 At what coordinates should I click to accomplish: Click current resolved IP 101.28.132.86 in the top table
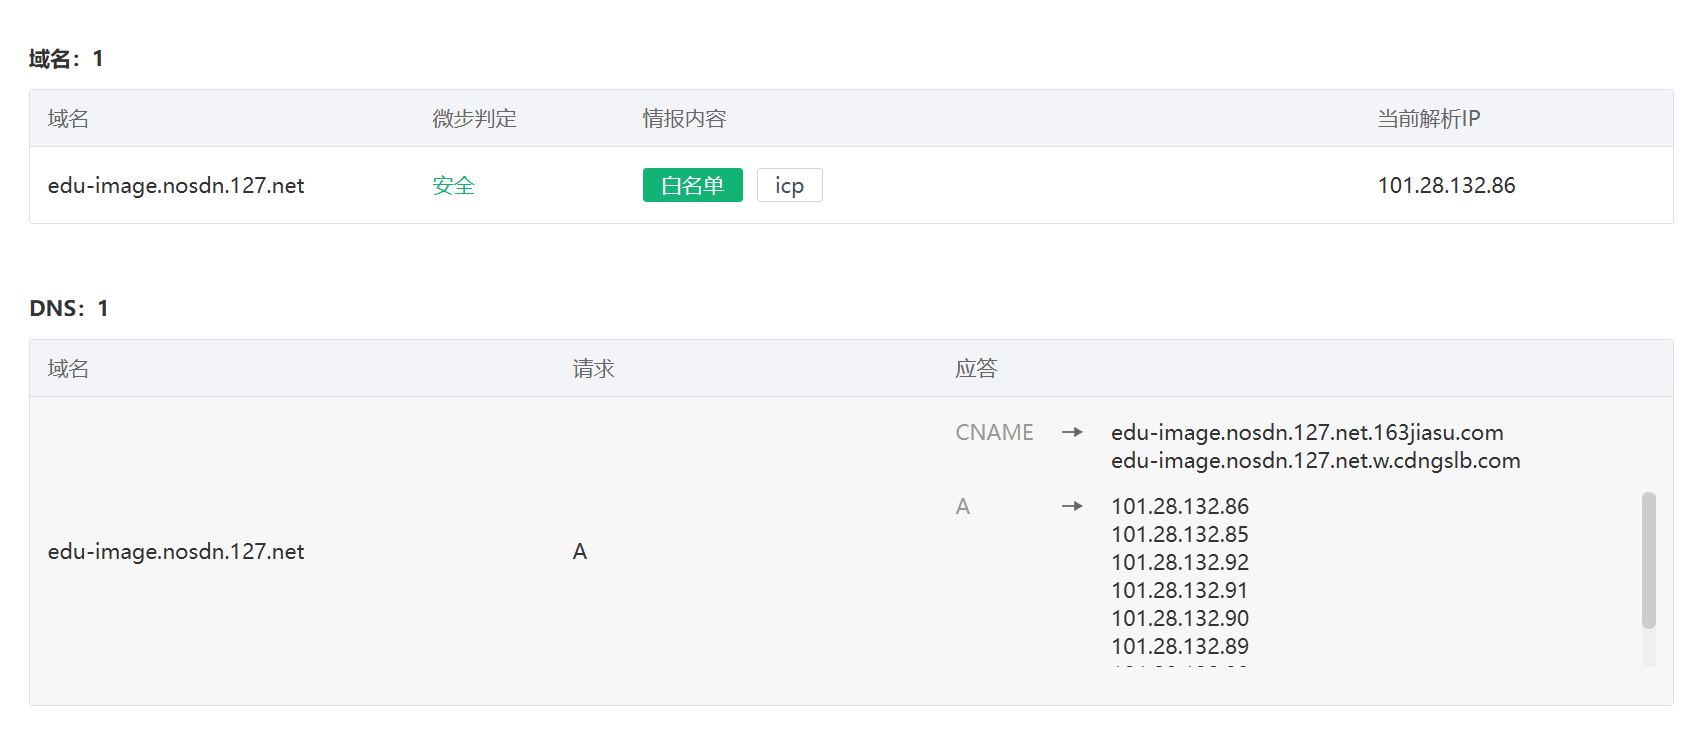coord(1446,185)
